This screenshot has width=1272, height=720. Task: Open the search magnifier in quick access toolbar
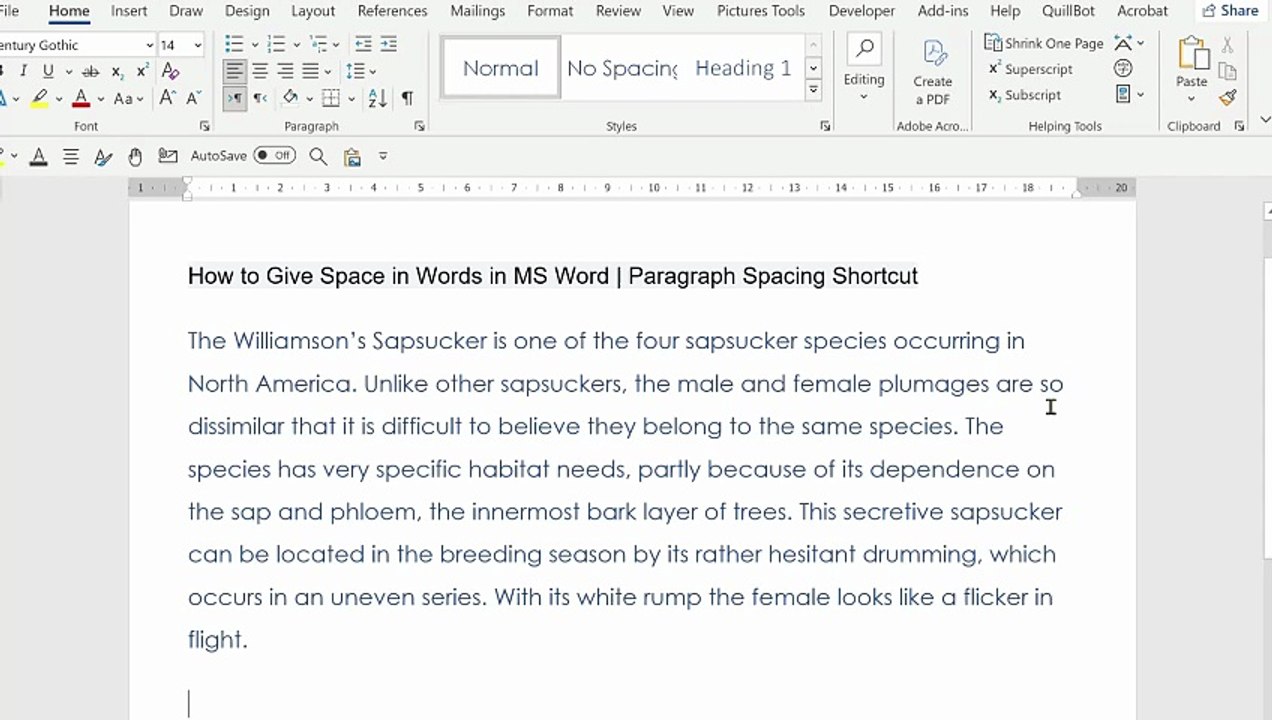(318, 156)
